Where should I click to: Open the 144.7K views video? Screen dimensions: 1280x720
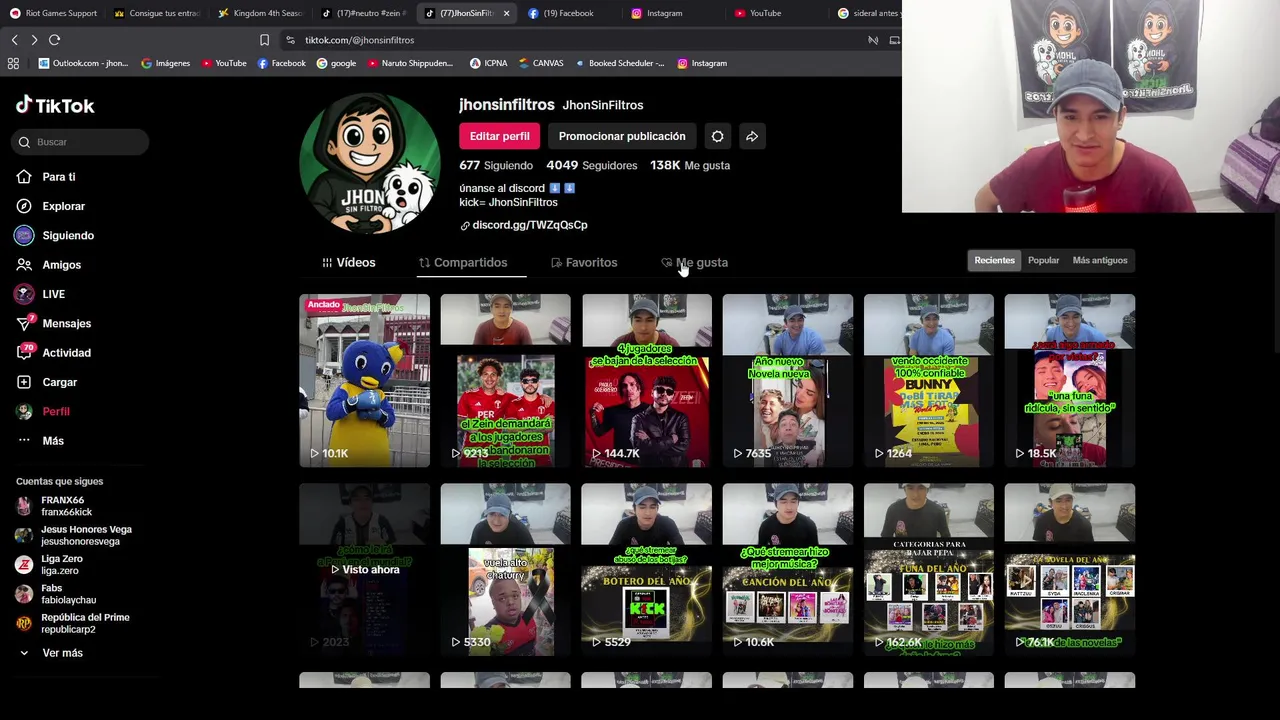click(x=646, y=380)
